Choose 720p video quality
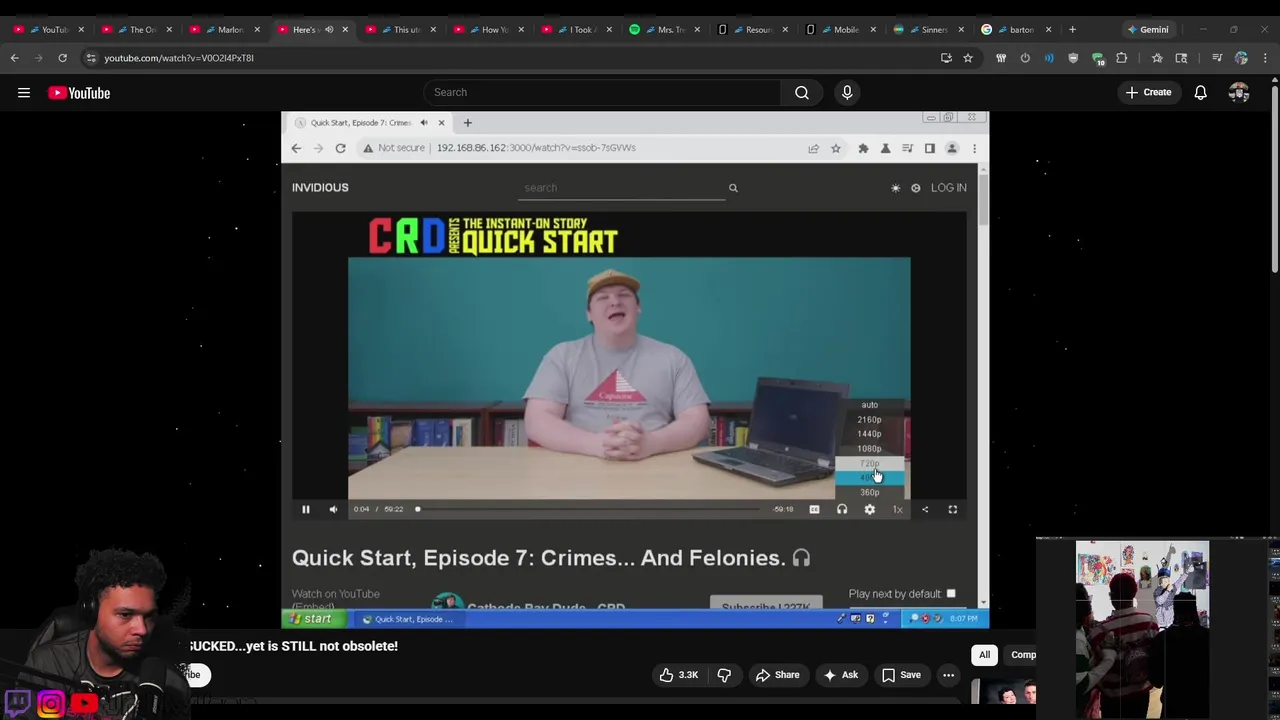 point(870,464)
